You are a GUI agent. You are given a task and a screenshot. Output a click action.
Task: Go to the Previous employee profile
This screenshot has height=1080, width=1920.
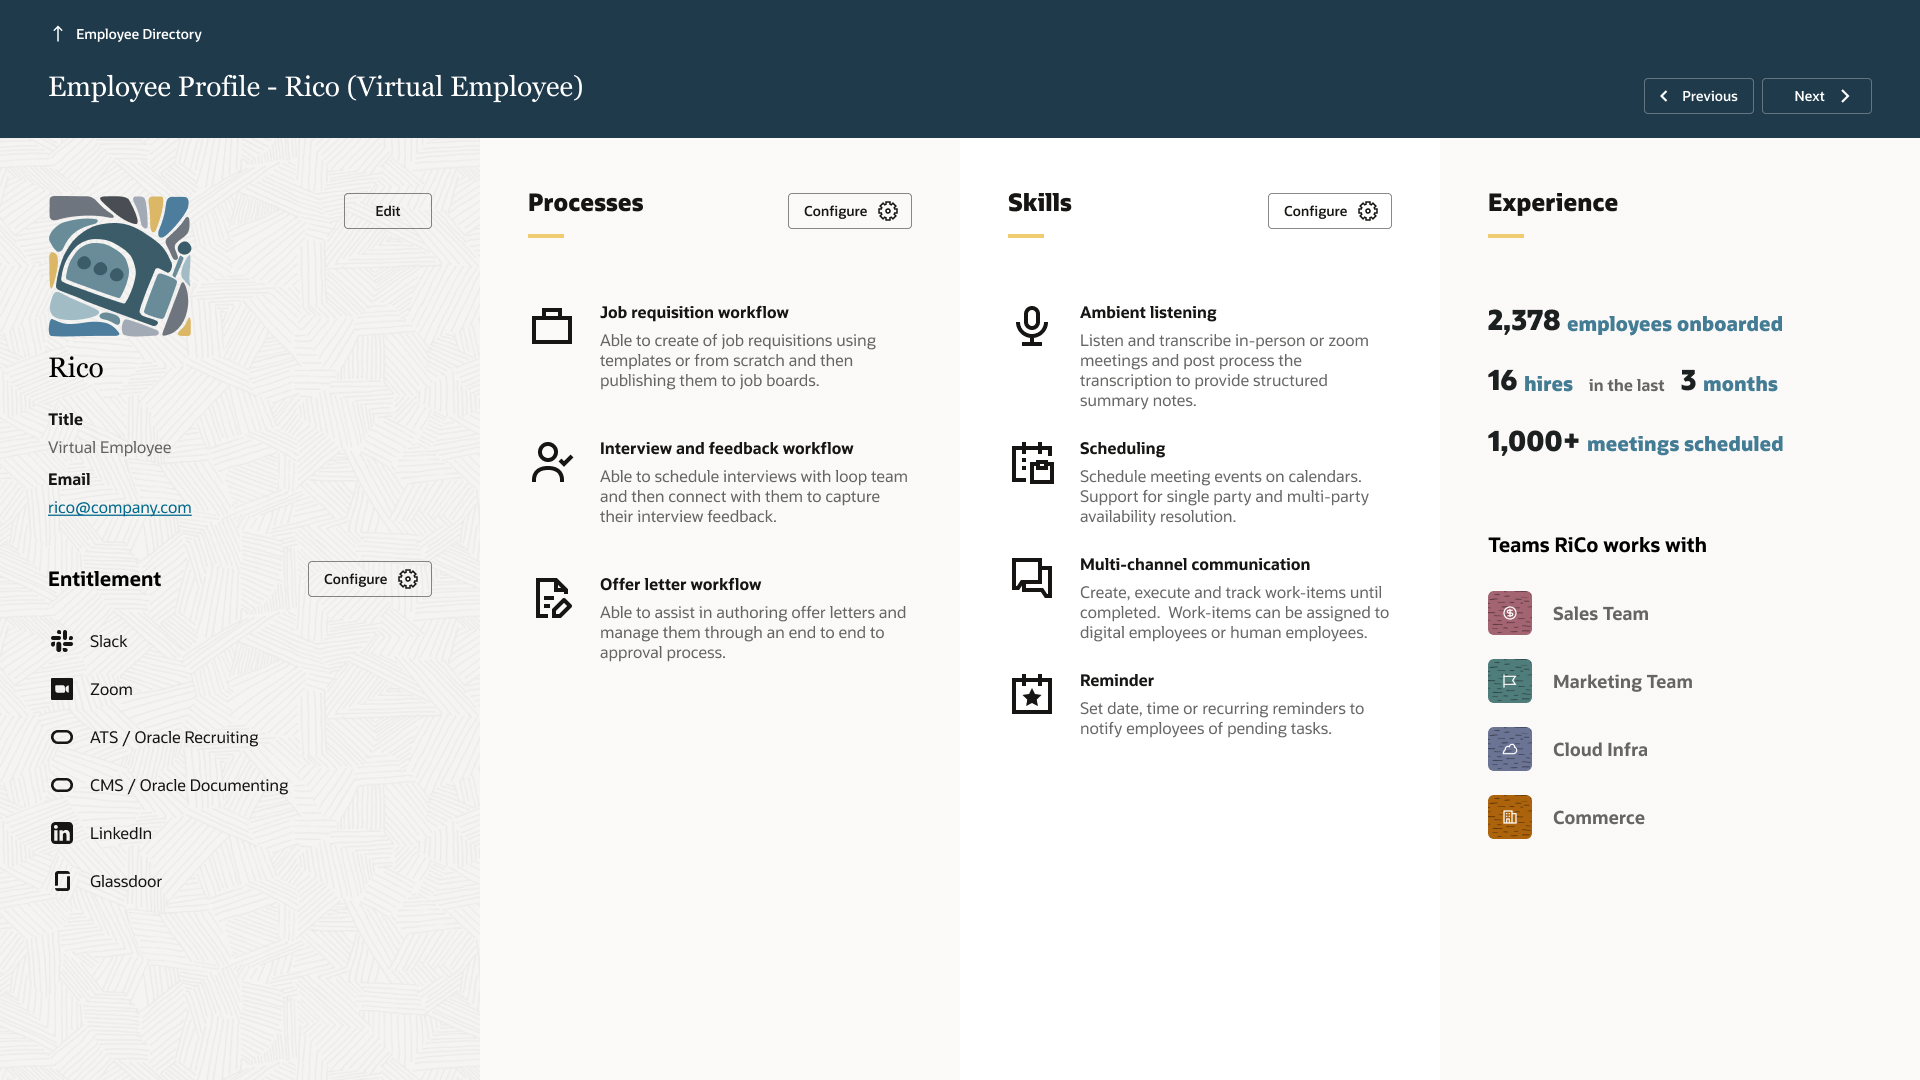[1698, 96]
